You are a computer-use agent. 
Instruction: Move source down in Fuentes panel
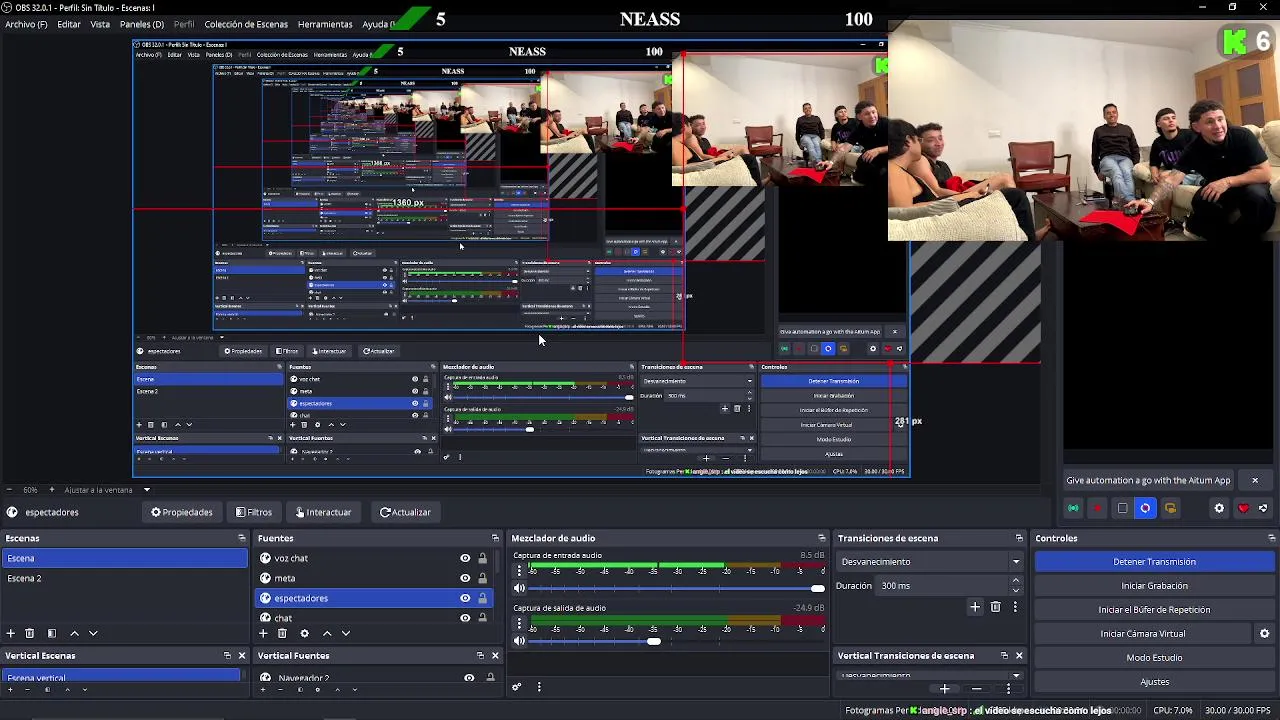(x=346, y=633)
